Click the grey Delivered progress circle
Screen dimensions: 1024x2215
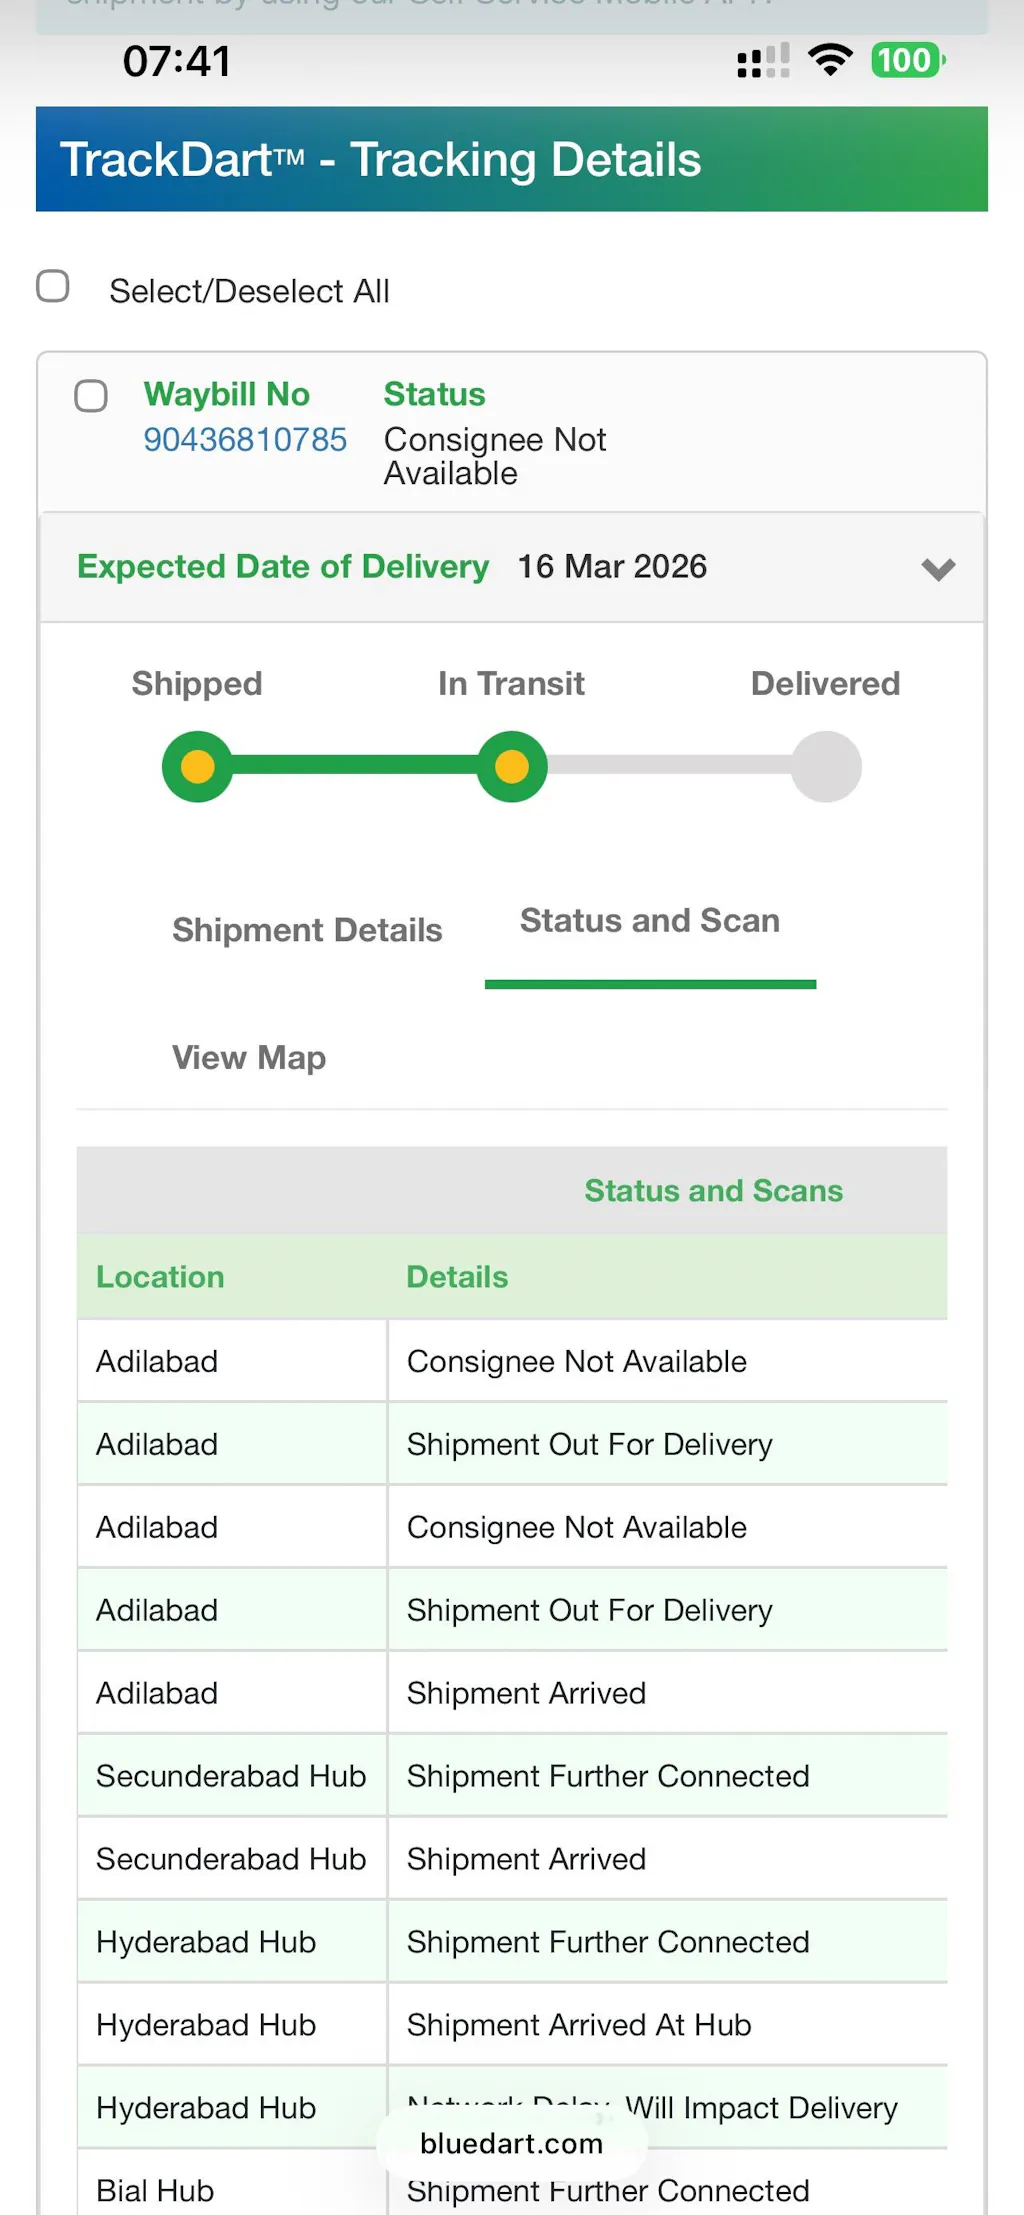826,767
